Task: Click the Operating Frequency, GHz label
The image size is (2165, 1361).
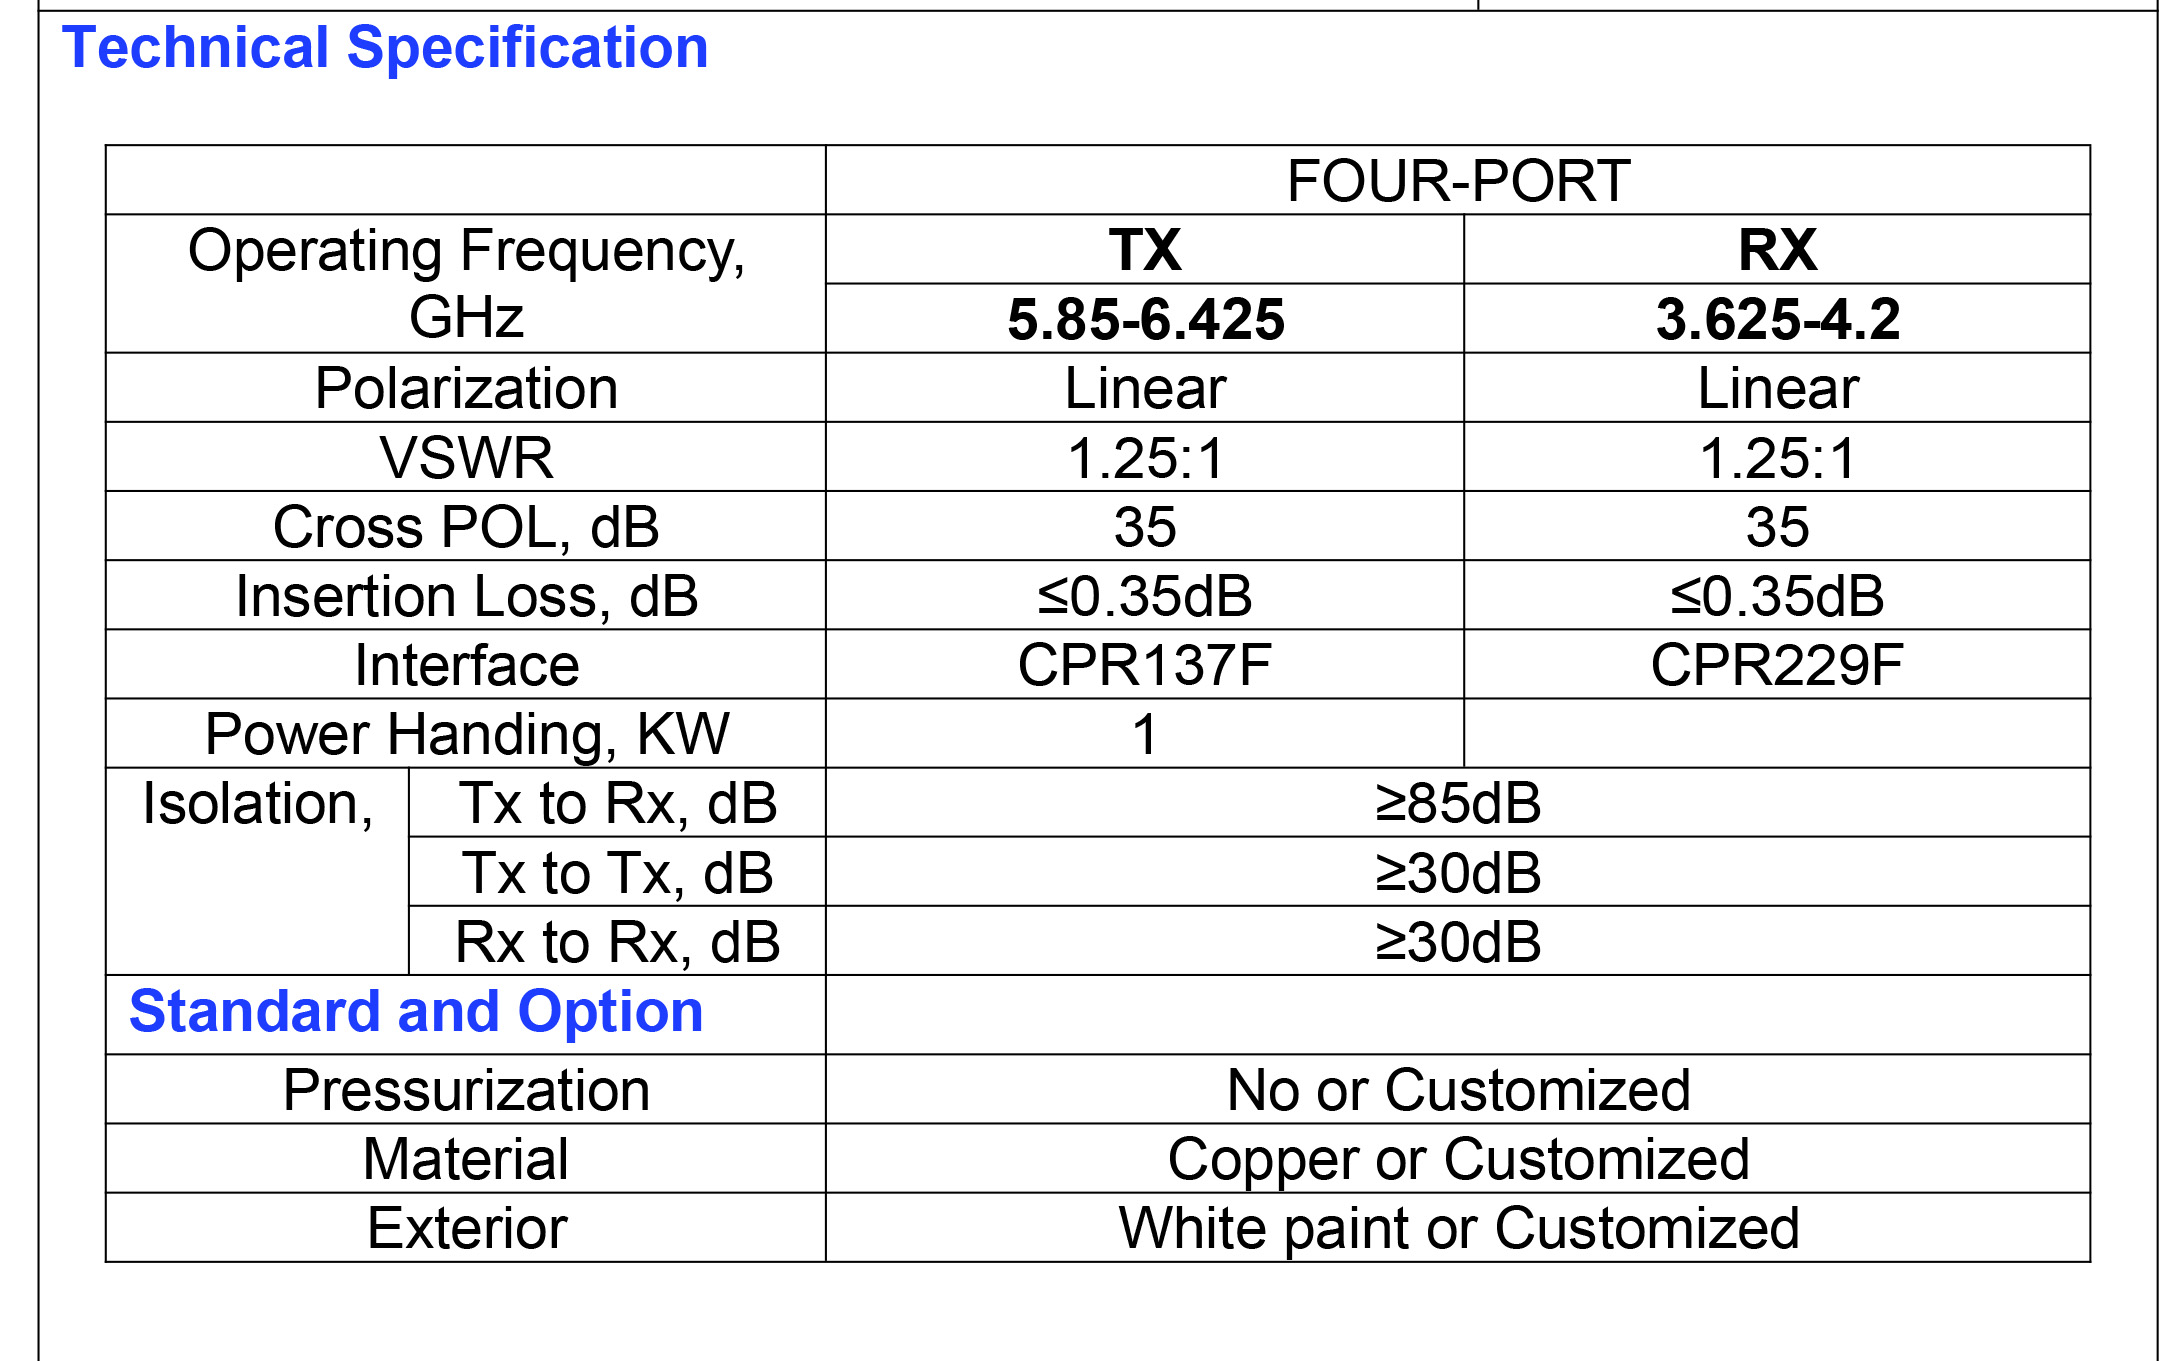Action: tap(466, 284)
